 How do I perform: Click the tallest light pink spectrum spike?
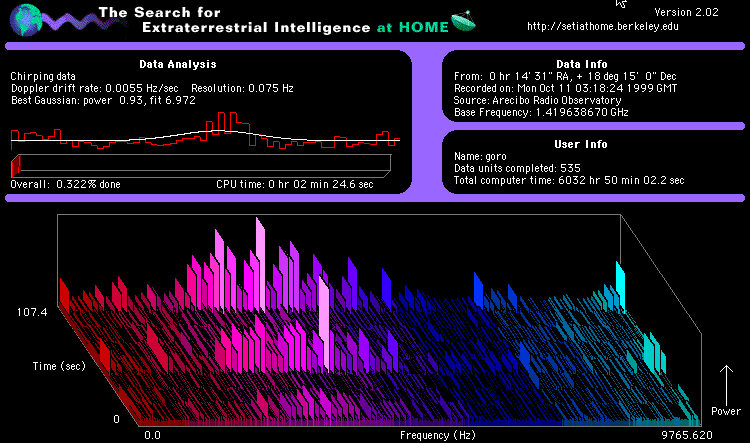(260, 260)
